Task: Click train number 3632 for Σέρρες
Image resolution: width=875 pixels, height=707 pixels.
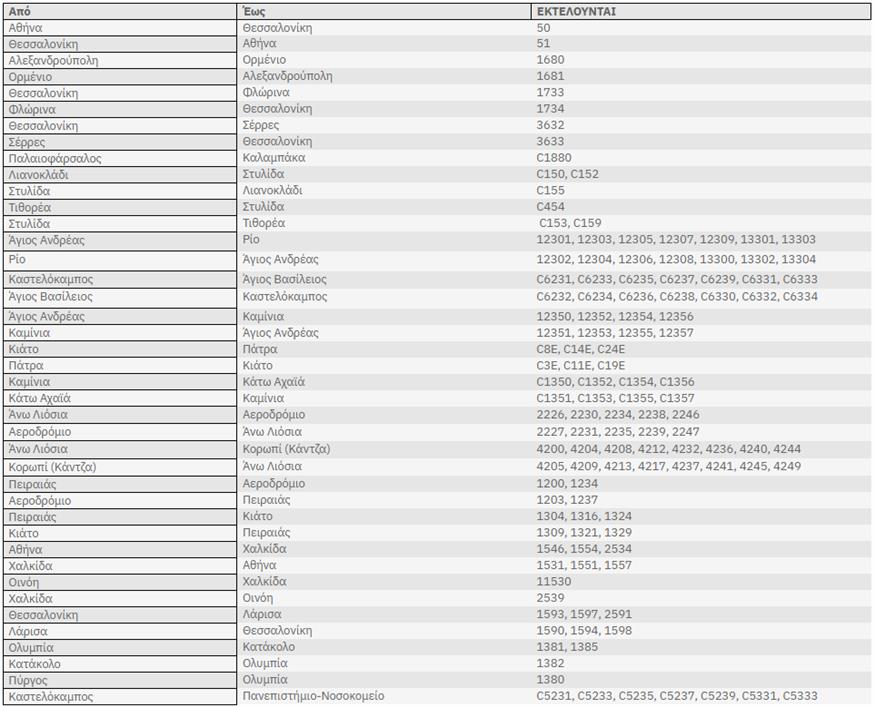Action: pyautogui.click(x=550, y=125)
